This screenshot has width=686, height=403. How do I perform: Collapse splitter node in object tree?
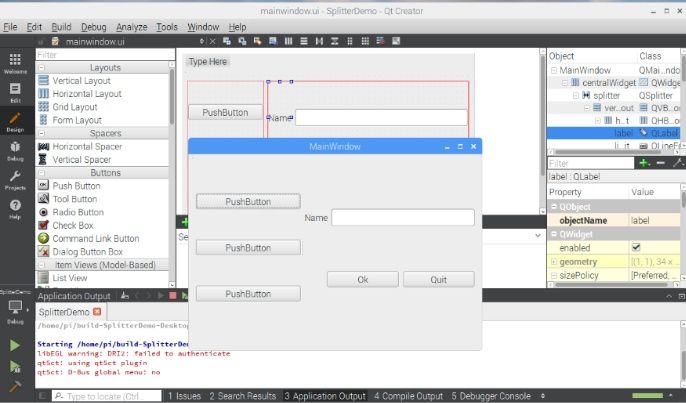point(576,95)
